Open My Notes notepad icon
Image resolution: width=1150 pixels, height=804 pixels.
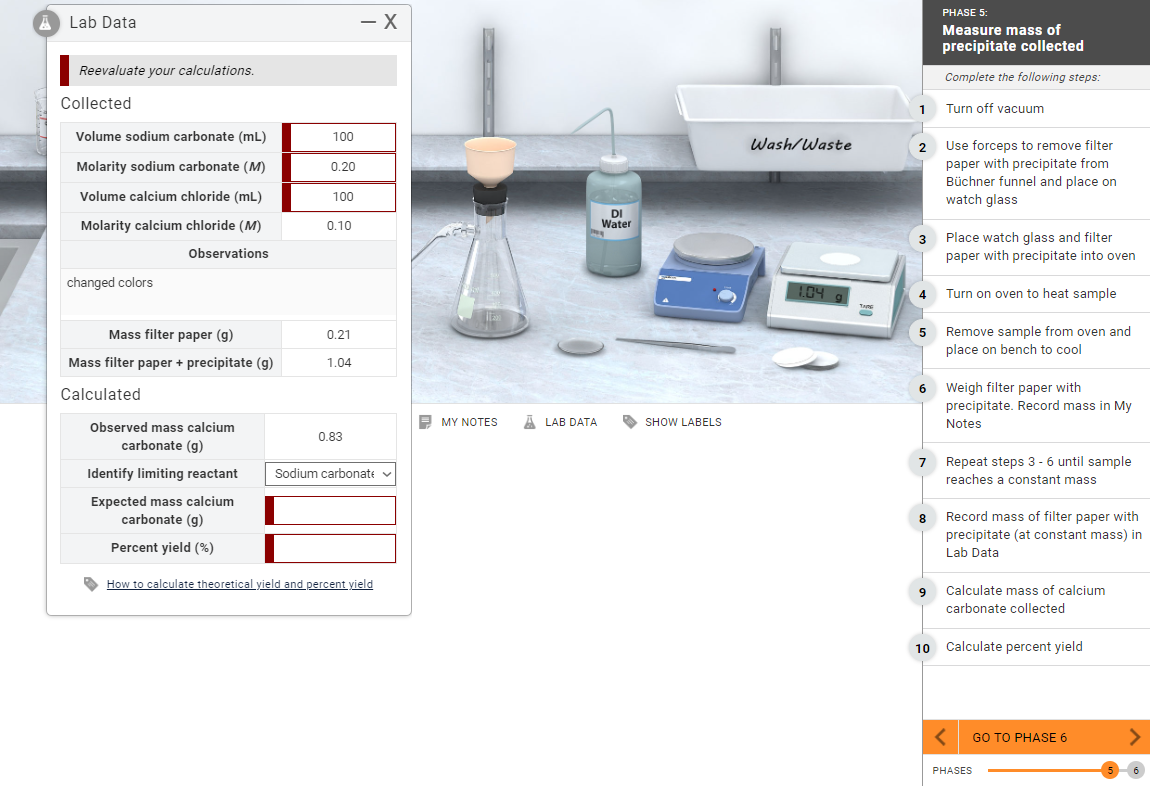[x=425, y=422]
